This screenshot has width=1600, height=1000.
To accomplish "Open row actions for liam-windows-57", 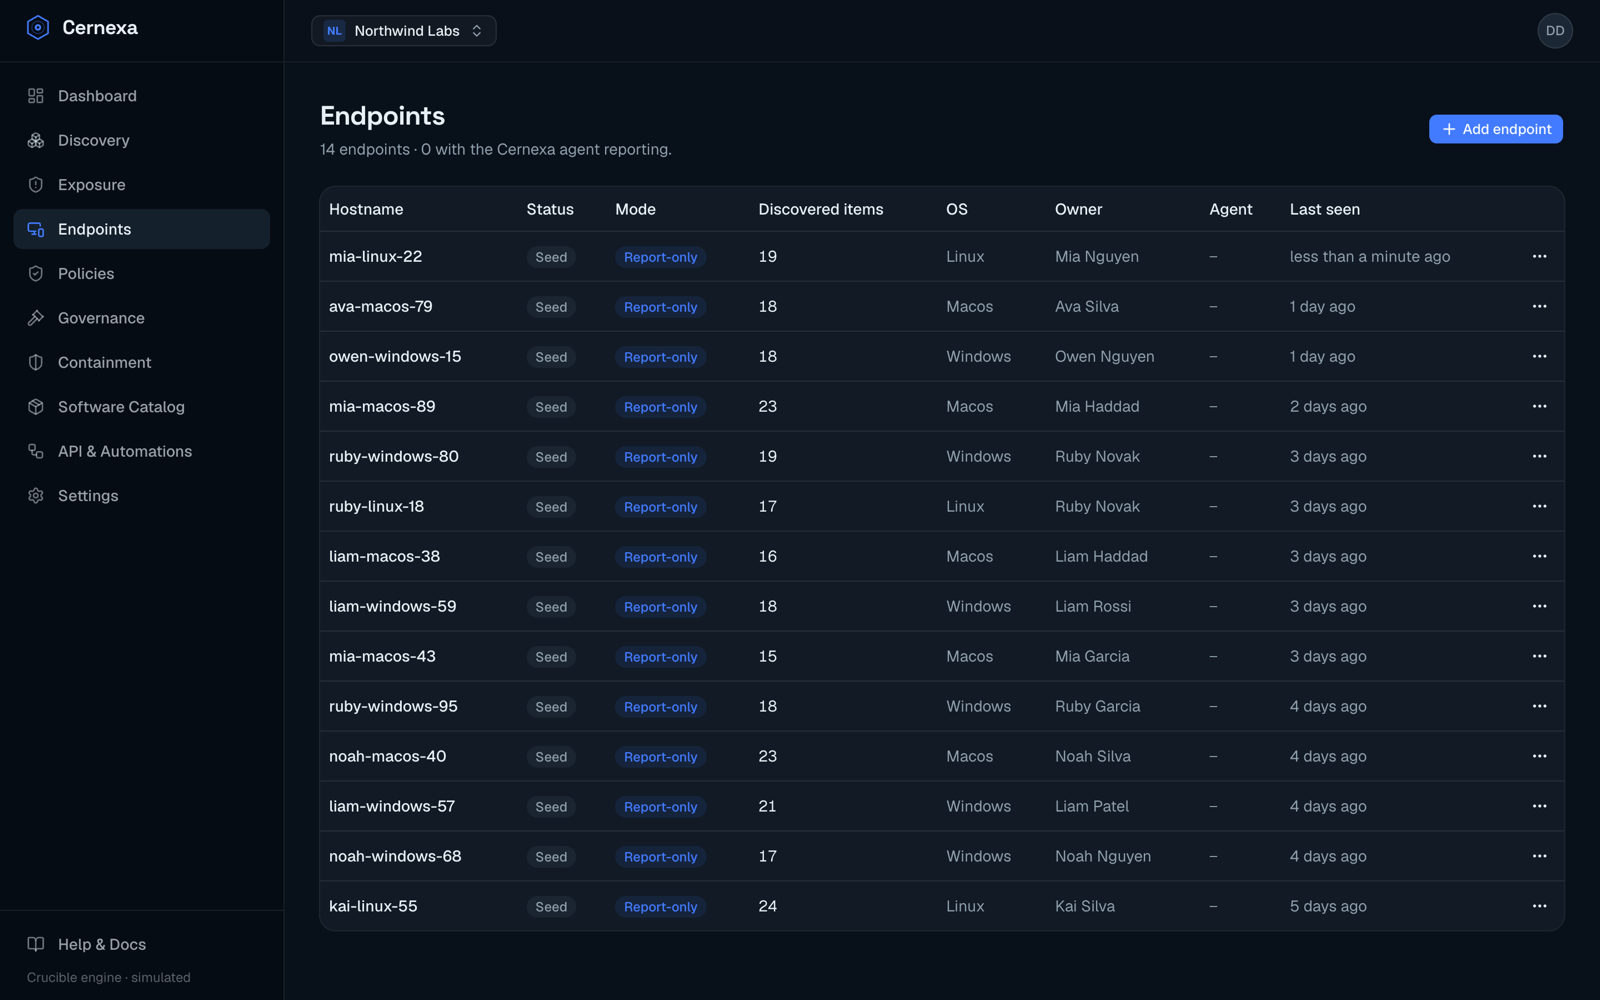I will pyautogui.click(x=1539, y=807).
